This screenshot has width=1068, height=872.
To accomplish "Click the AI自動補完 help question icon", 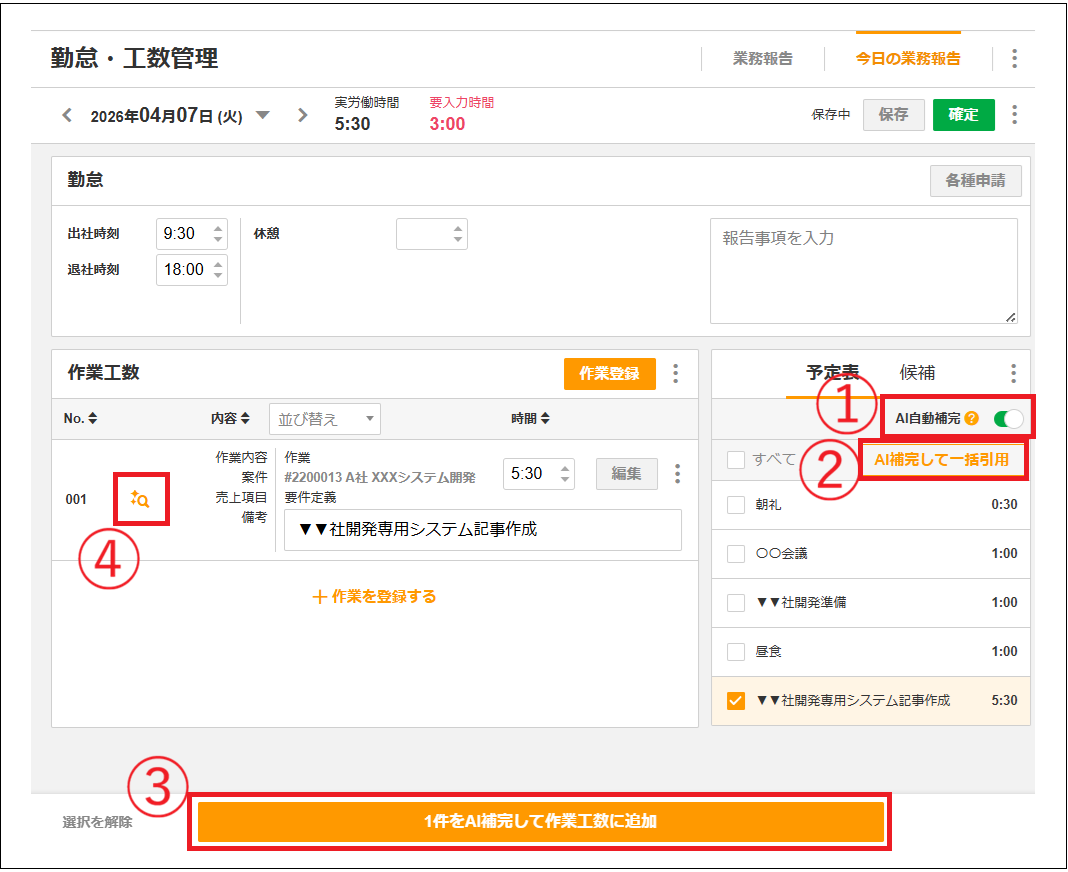I will [x=972, y=418].
